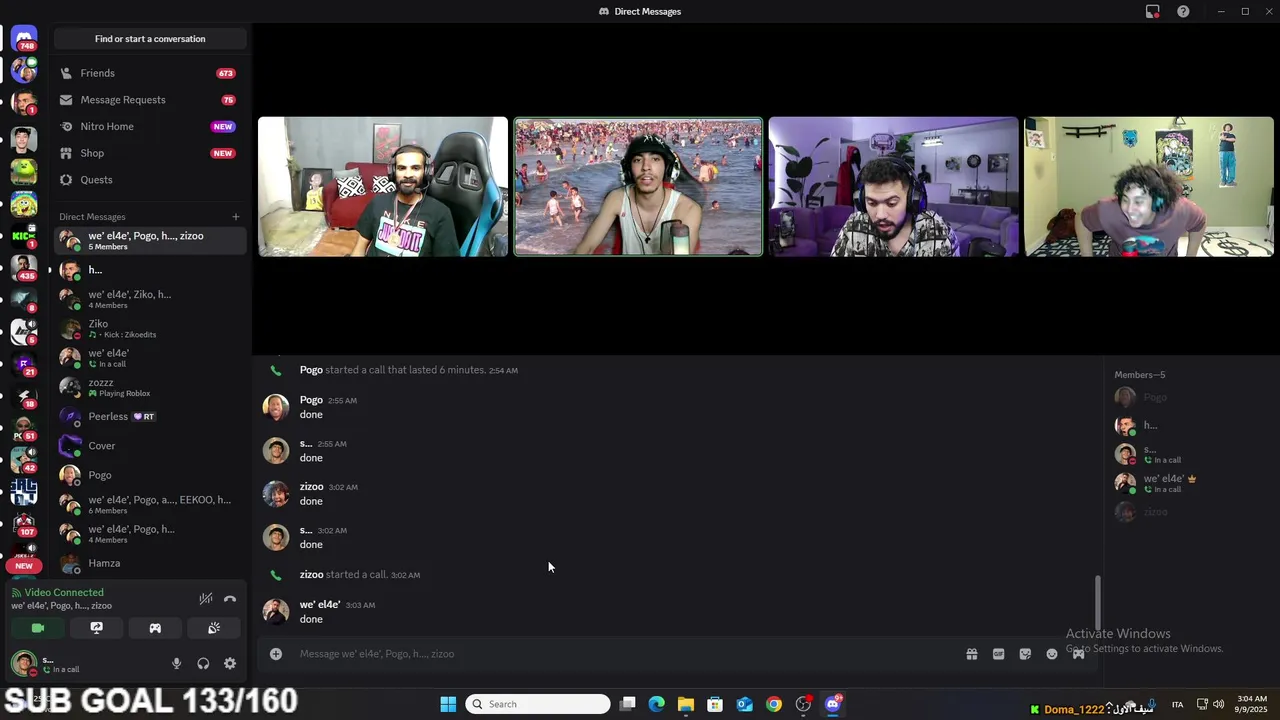Screen dimensions: 1280x720
Task: Turn off camera with green video button
Action: point(38,628)
